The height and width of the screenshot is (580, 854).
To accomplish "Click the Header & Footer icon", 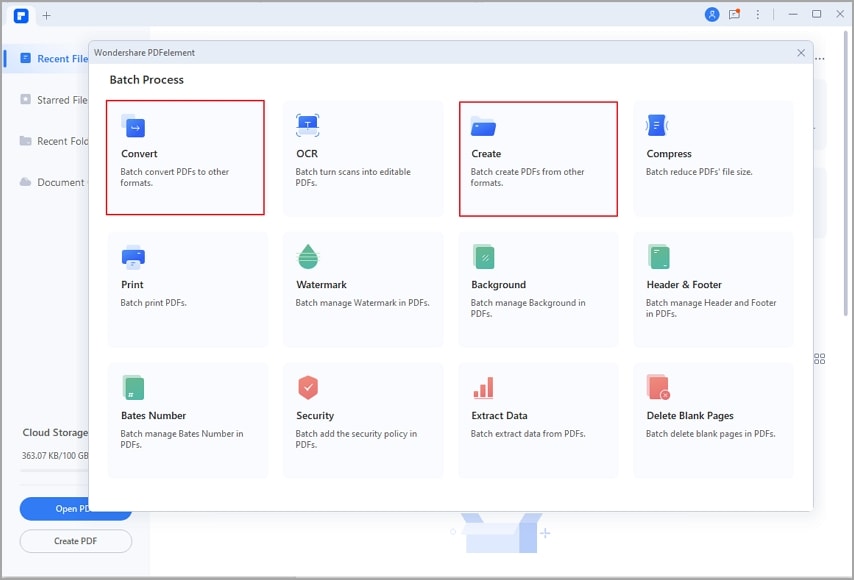I will (658, 257).
